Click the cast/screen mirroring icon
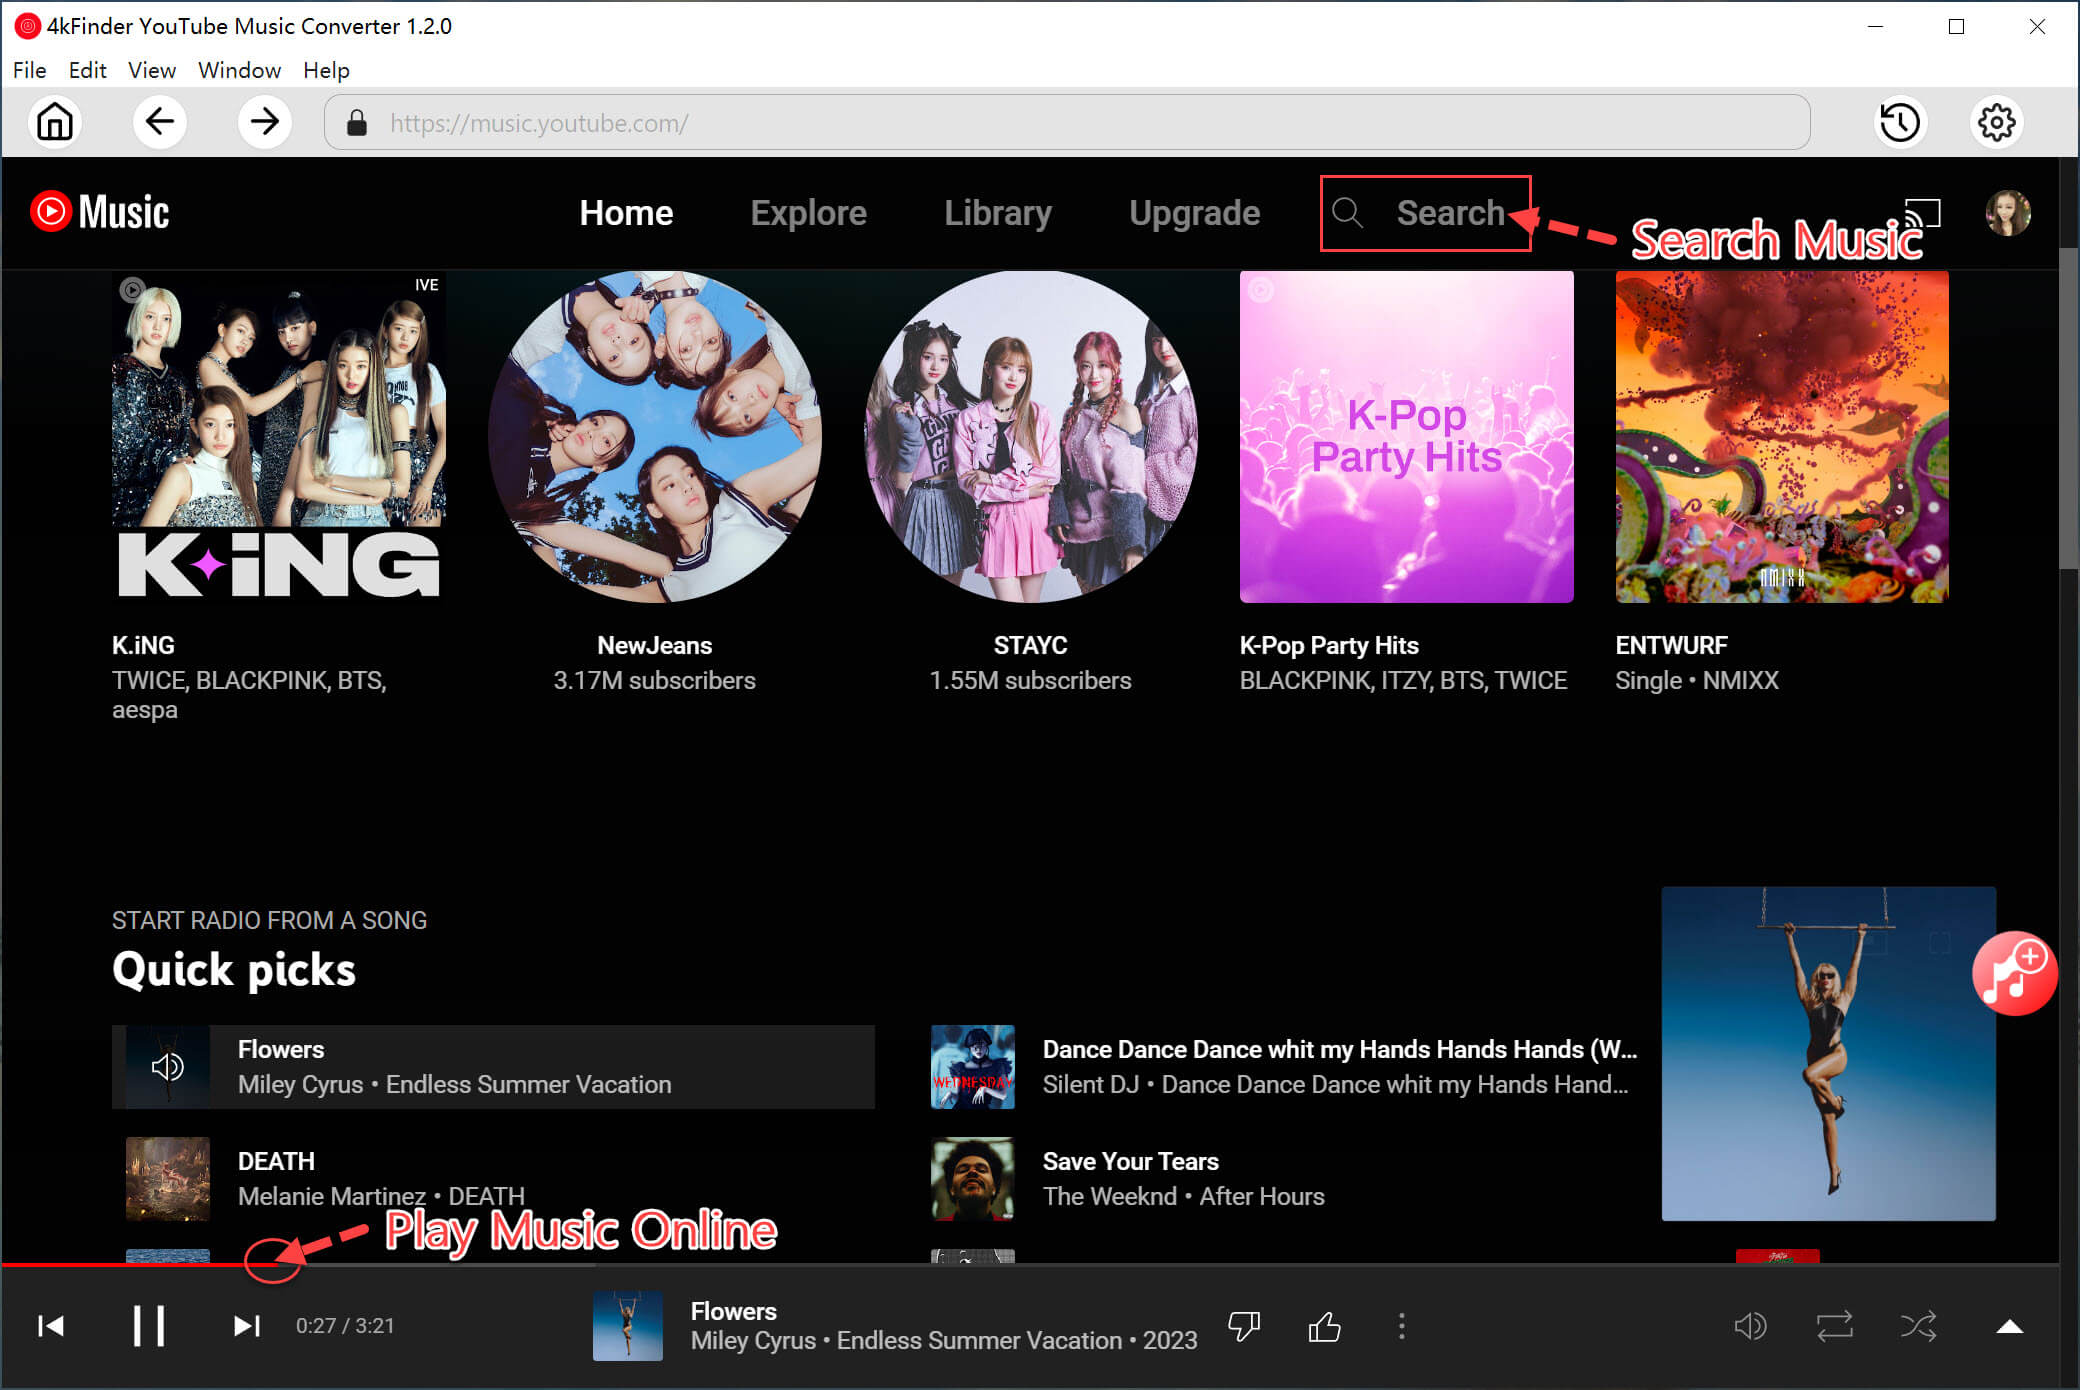Screen dimensions: 2080x1390 1926,211
